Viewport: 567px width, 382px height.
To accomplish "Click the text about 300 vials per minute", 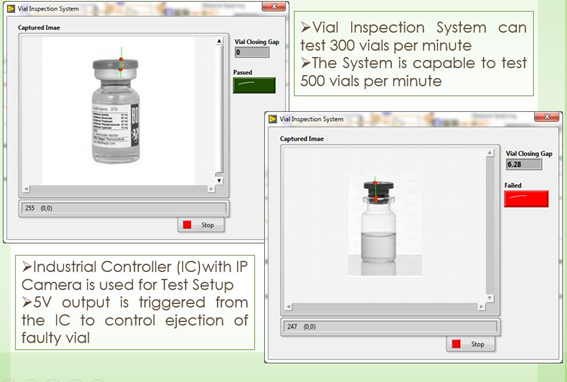I will (x=413, y=36).
